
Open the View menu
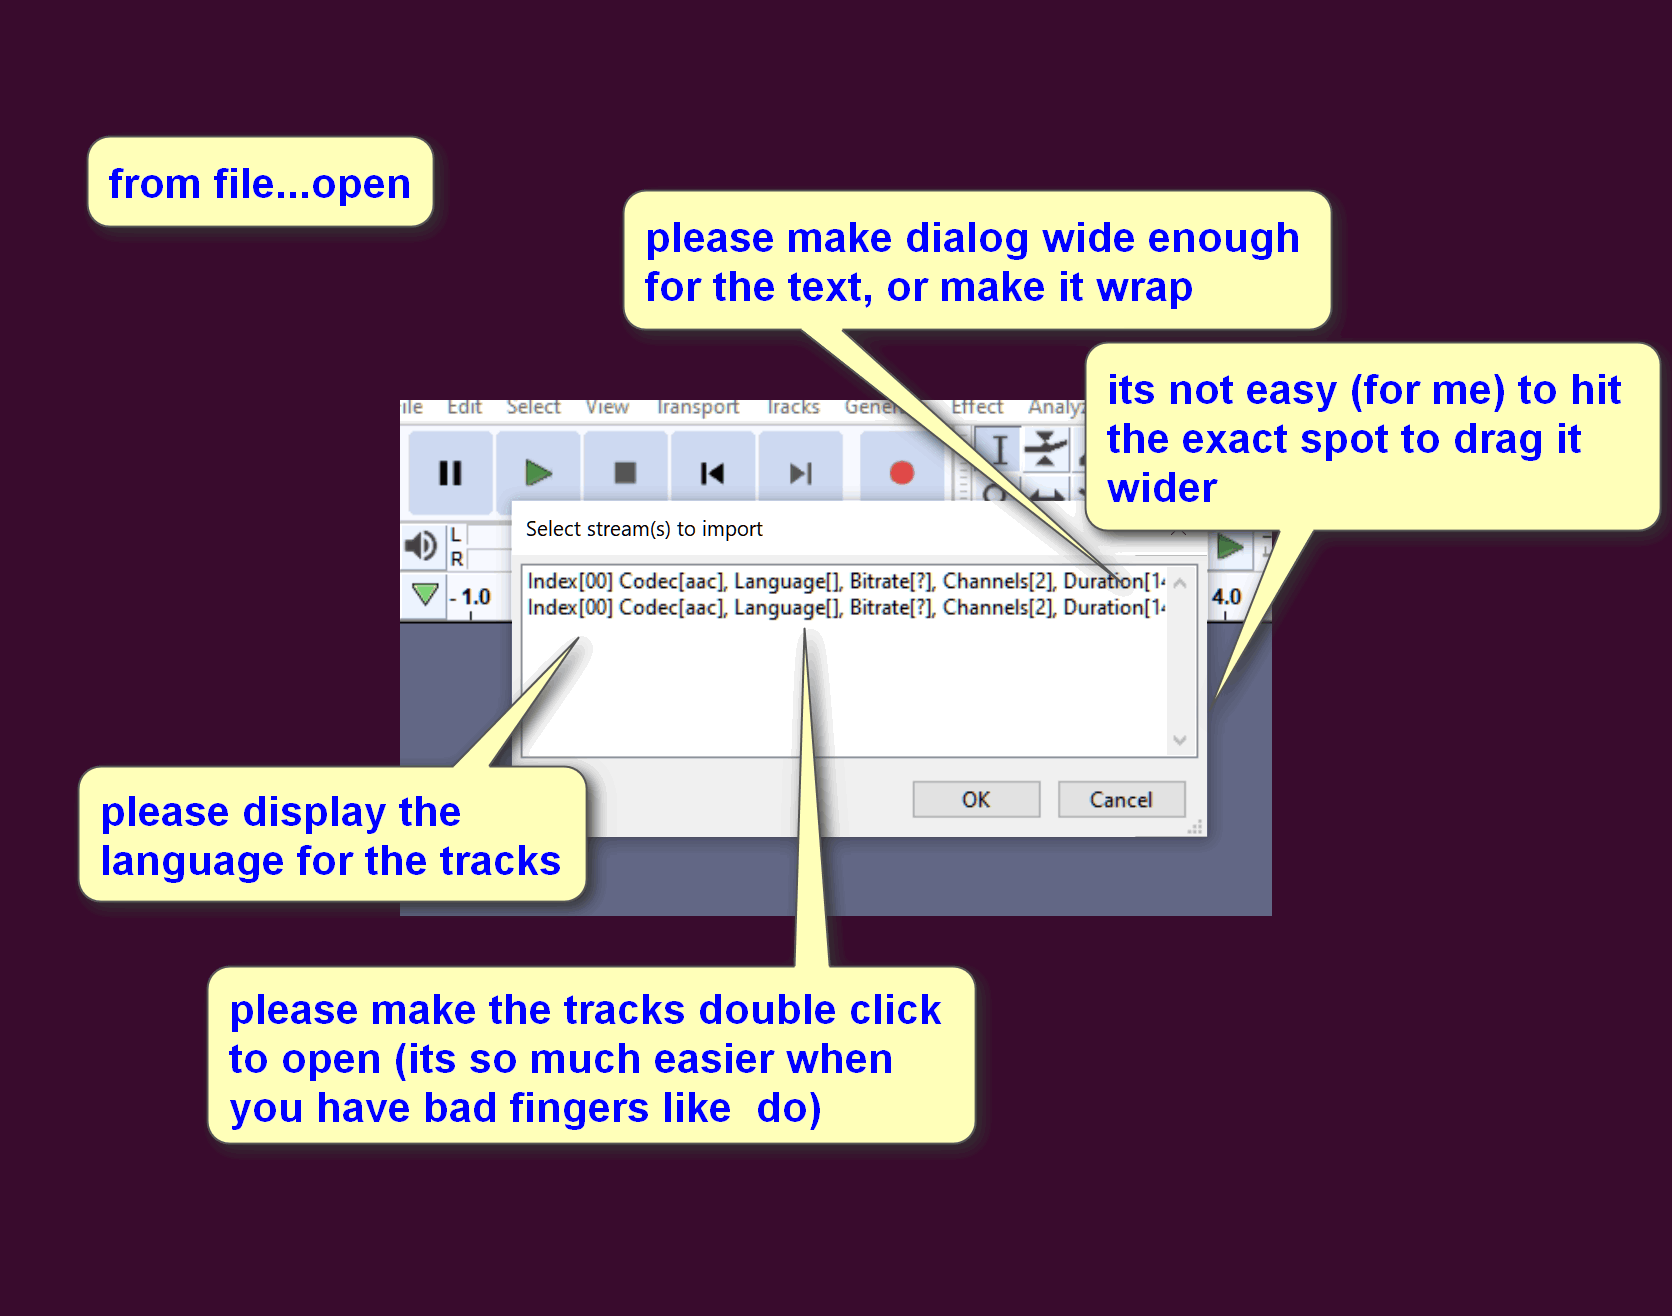click(x=607, y=407)
